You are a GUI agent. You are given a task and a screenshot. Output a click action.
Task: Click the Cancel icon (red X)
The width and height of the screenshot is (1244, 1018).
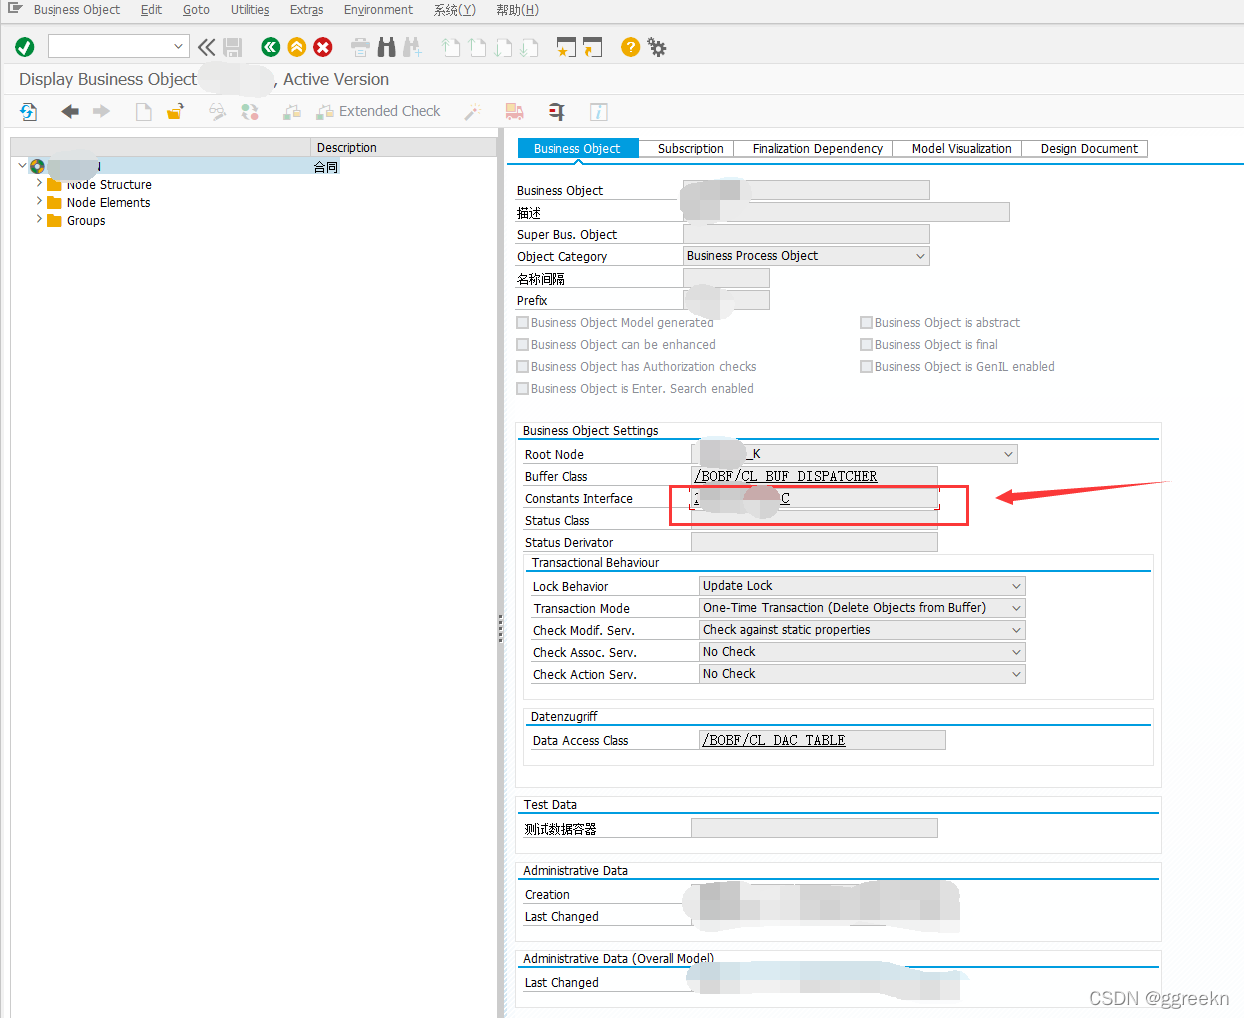[x=322, y=47]
